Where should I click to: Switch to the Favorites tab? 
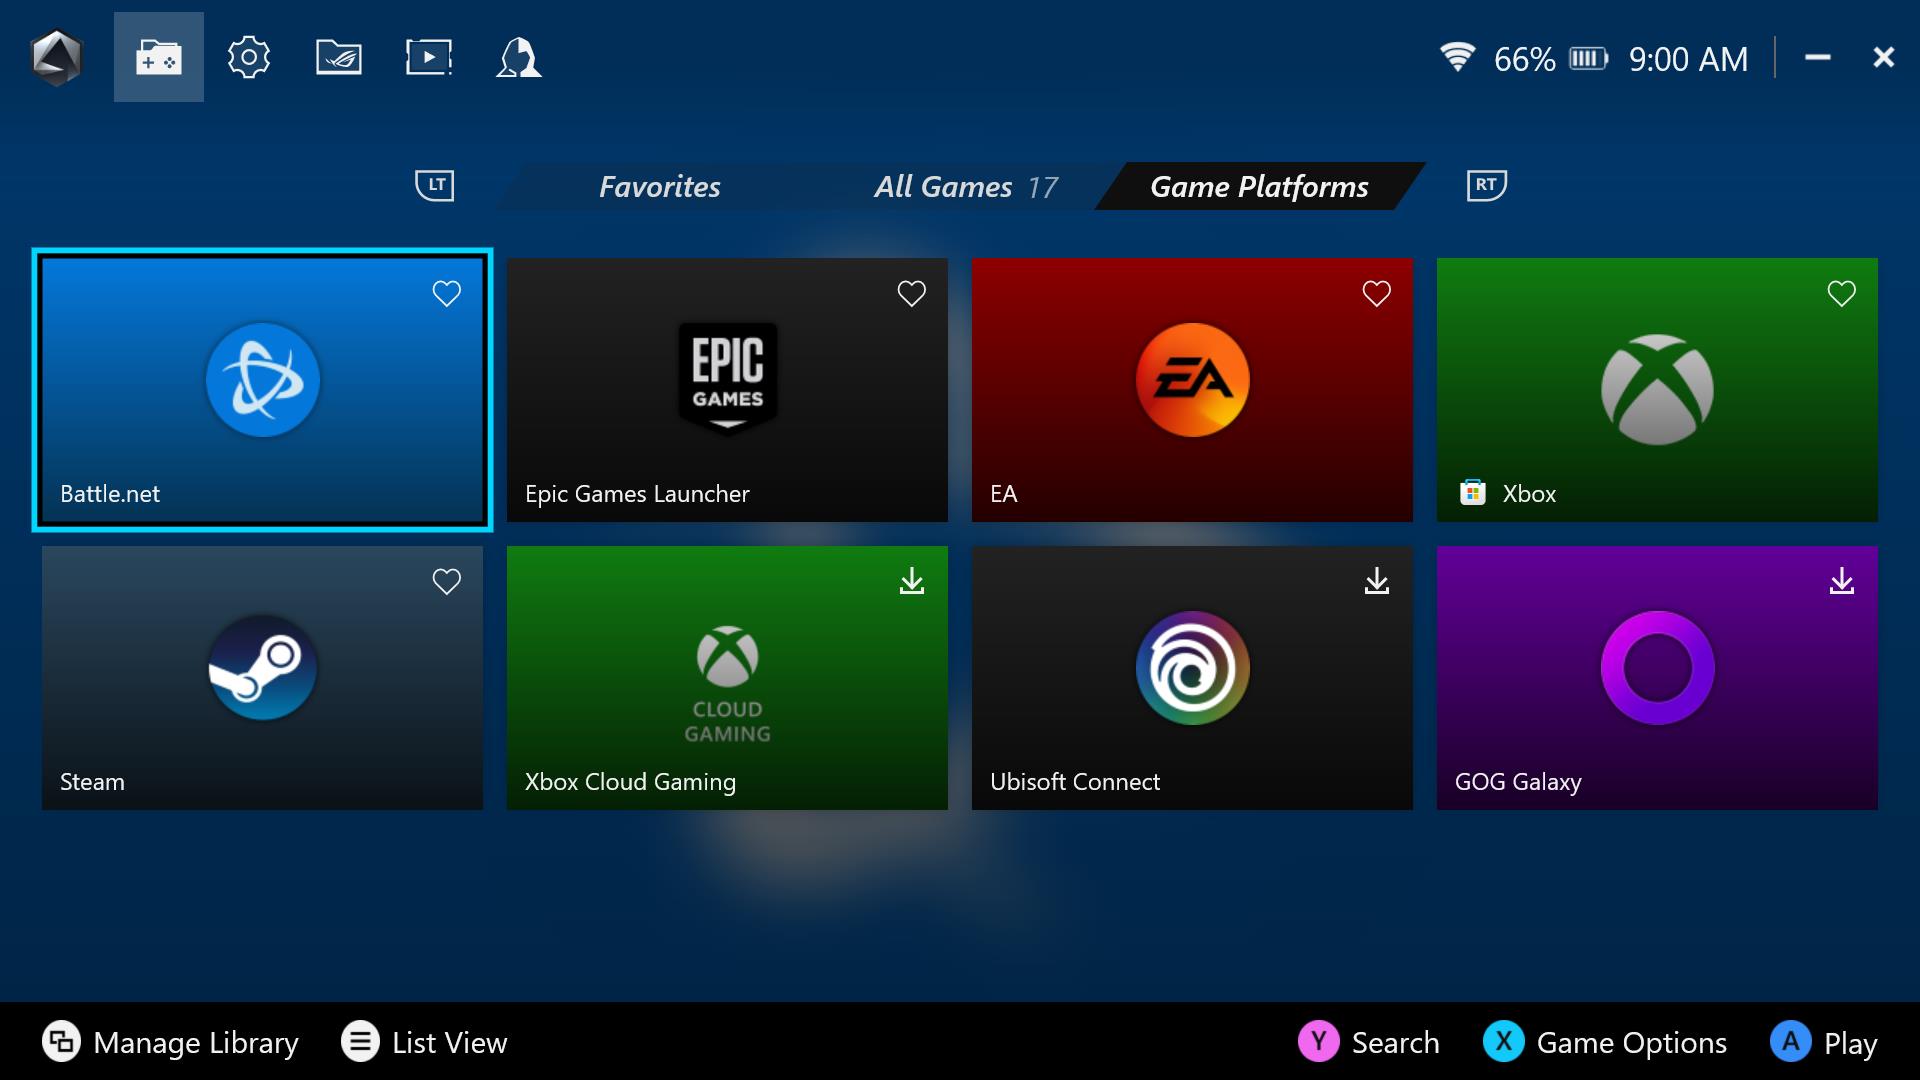(659, 186)
